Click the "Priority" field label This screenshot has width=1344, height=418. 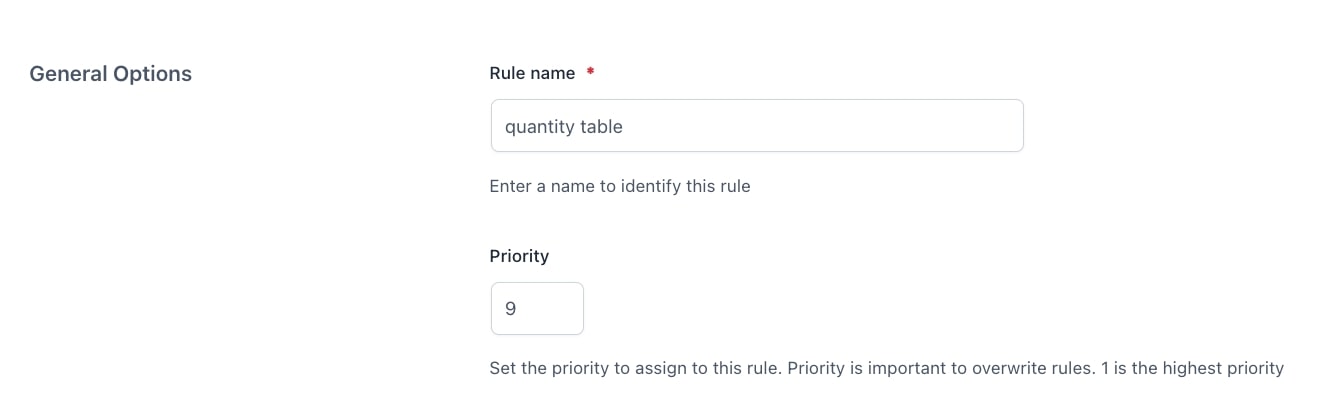pyautogui.click(x=519, y=256)
